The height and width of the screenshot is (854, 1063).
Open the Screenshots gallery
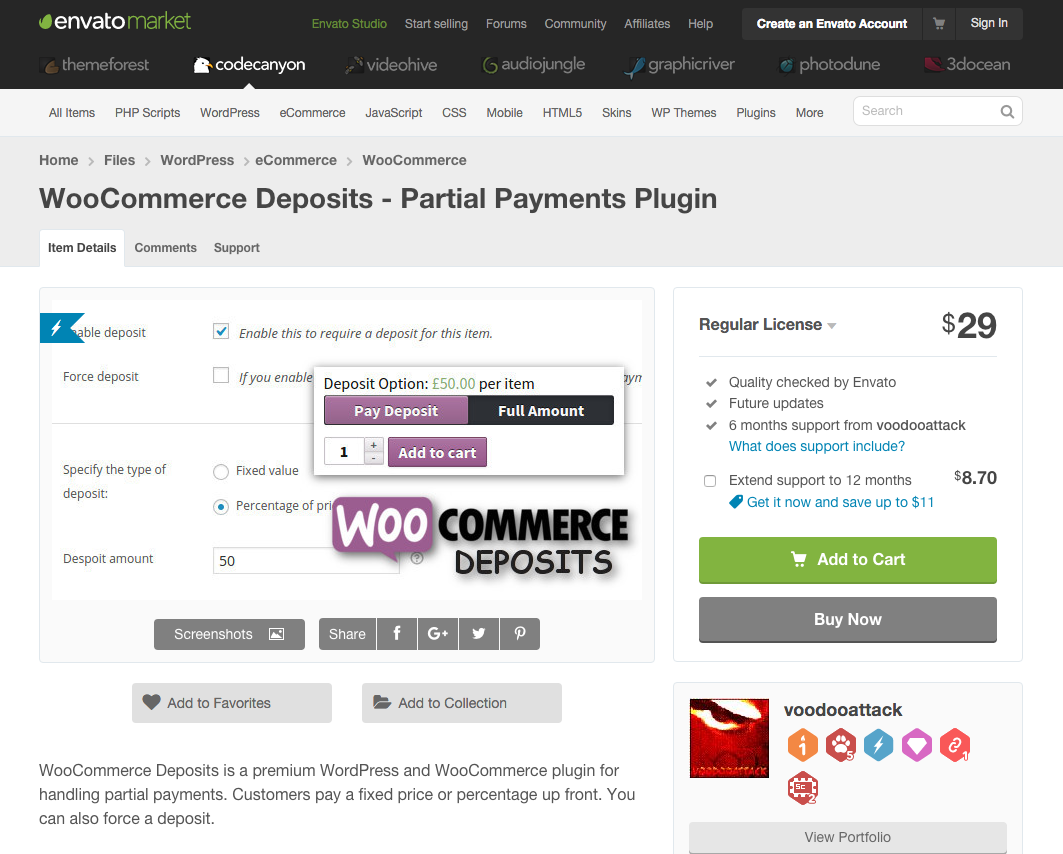click(229, 634)
